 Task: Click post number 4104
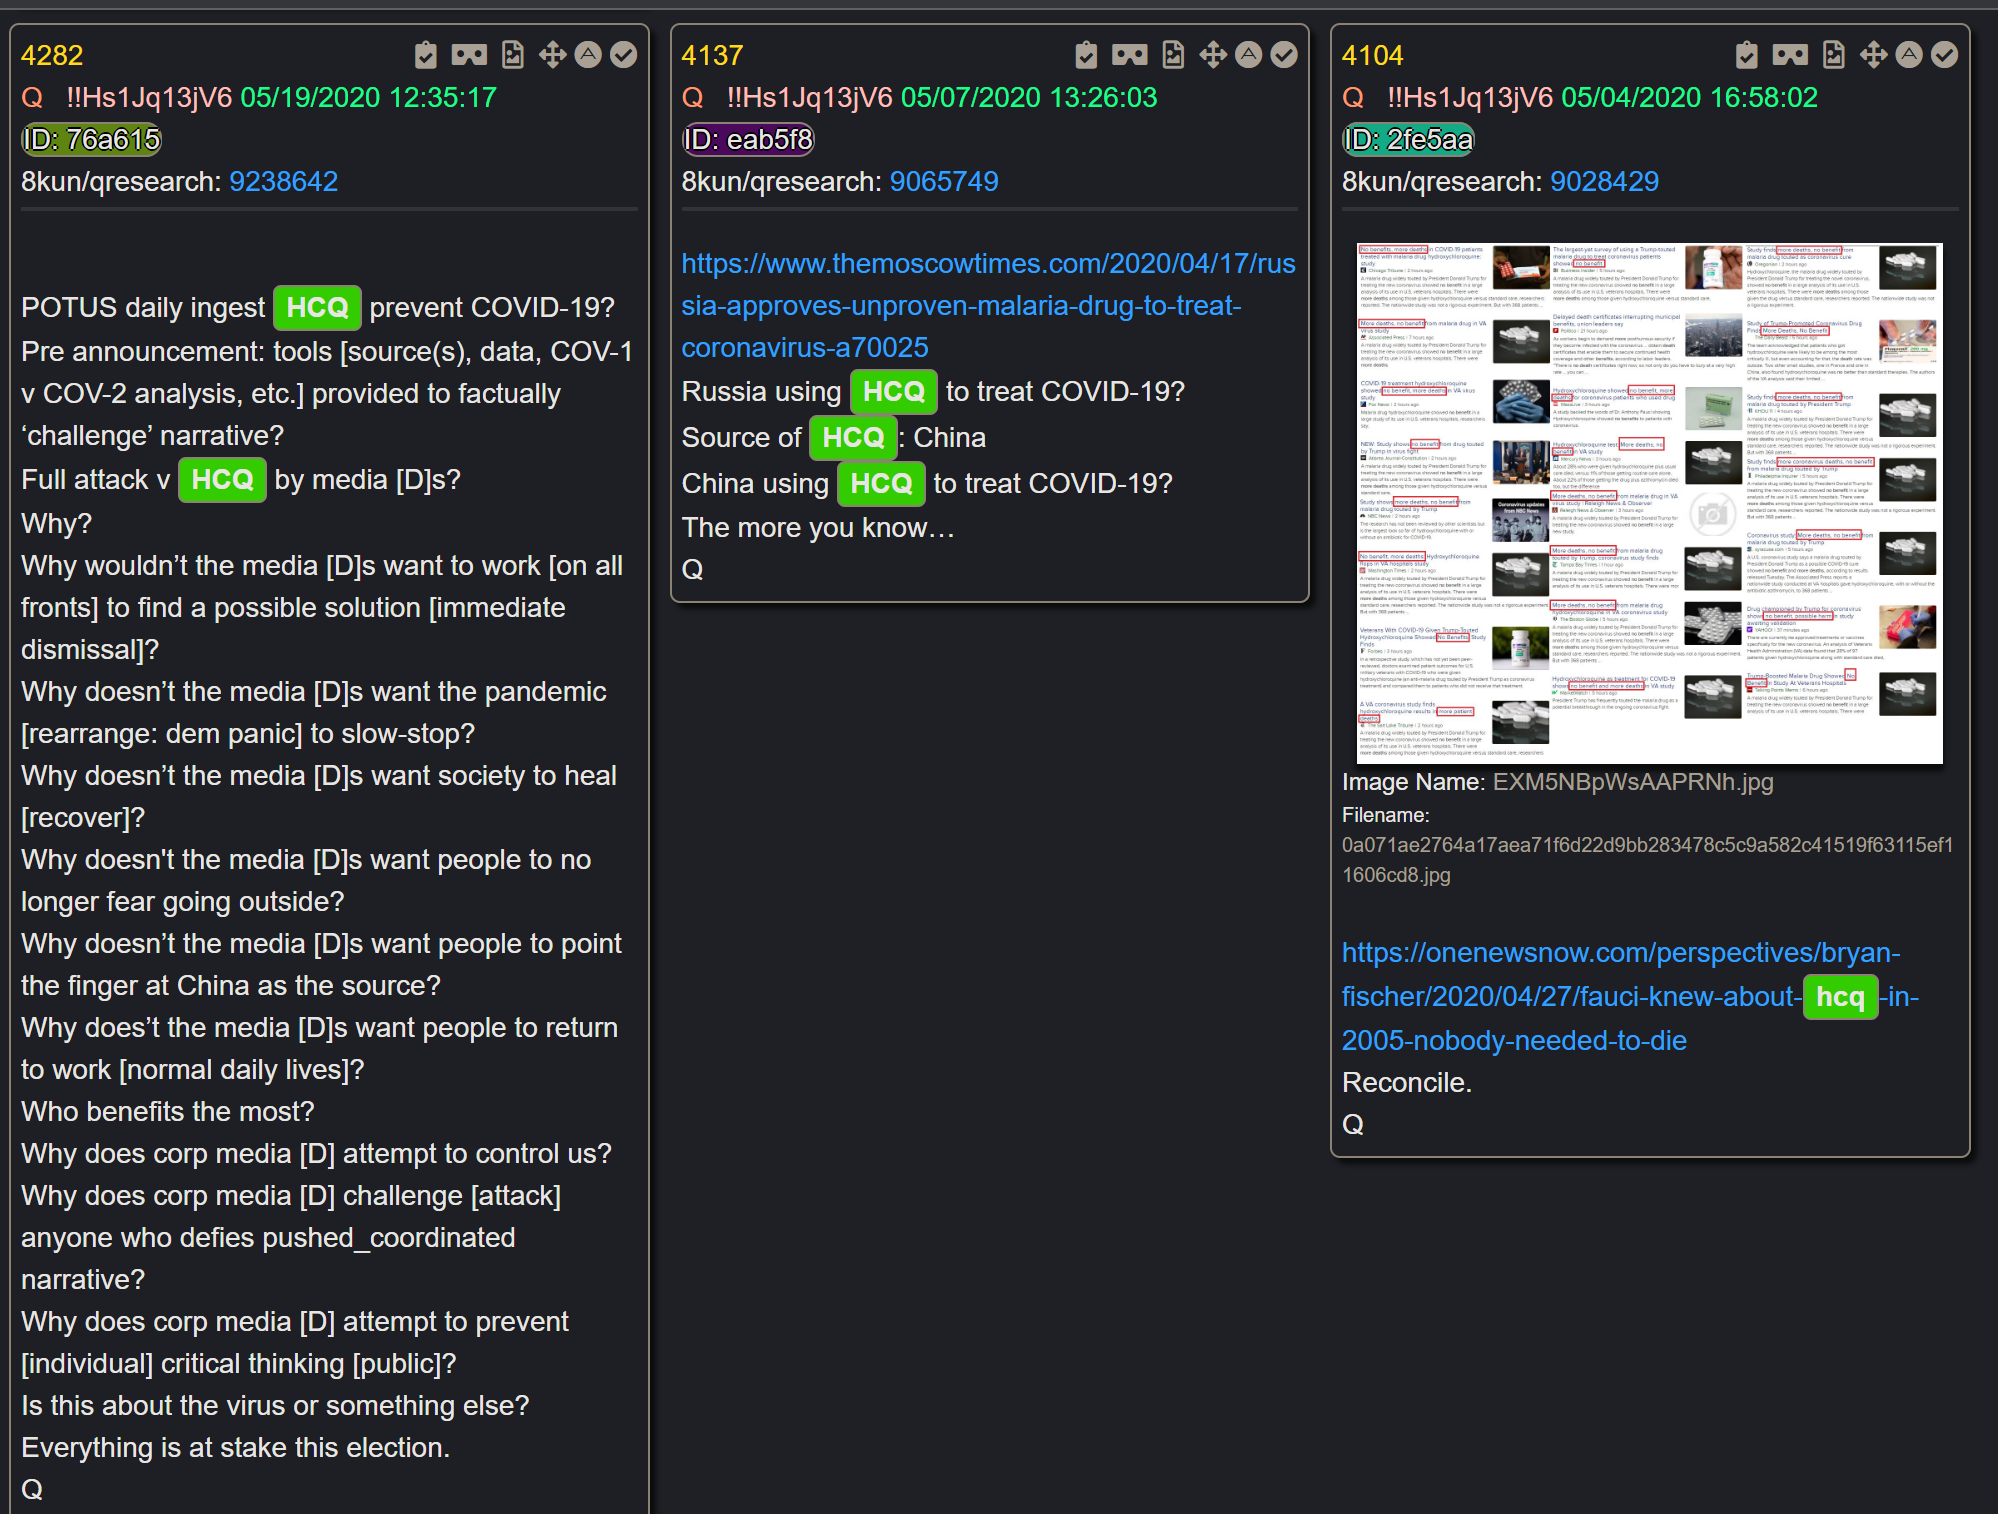1372,56
